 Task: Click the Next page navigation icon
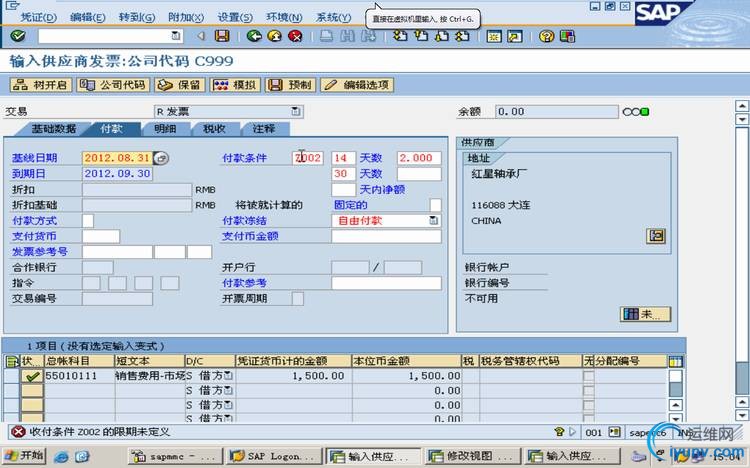point(442,36)
